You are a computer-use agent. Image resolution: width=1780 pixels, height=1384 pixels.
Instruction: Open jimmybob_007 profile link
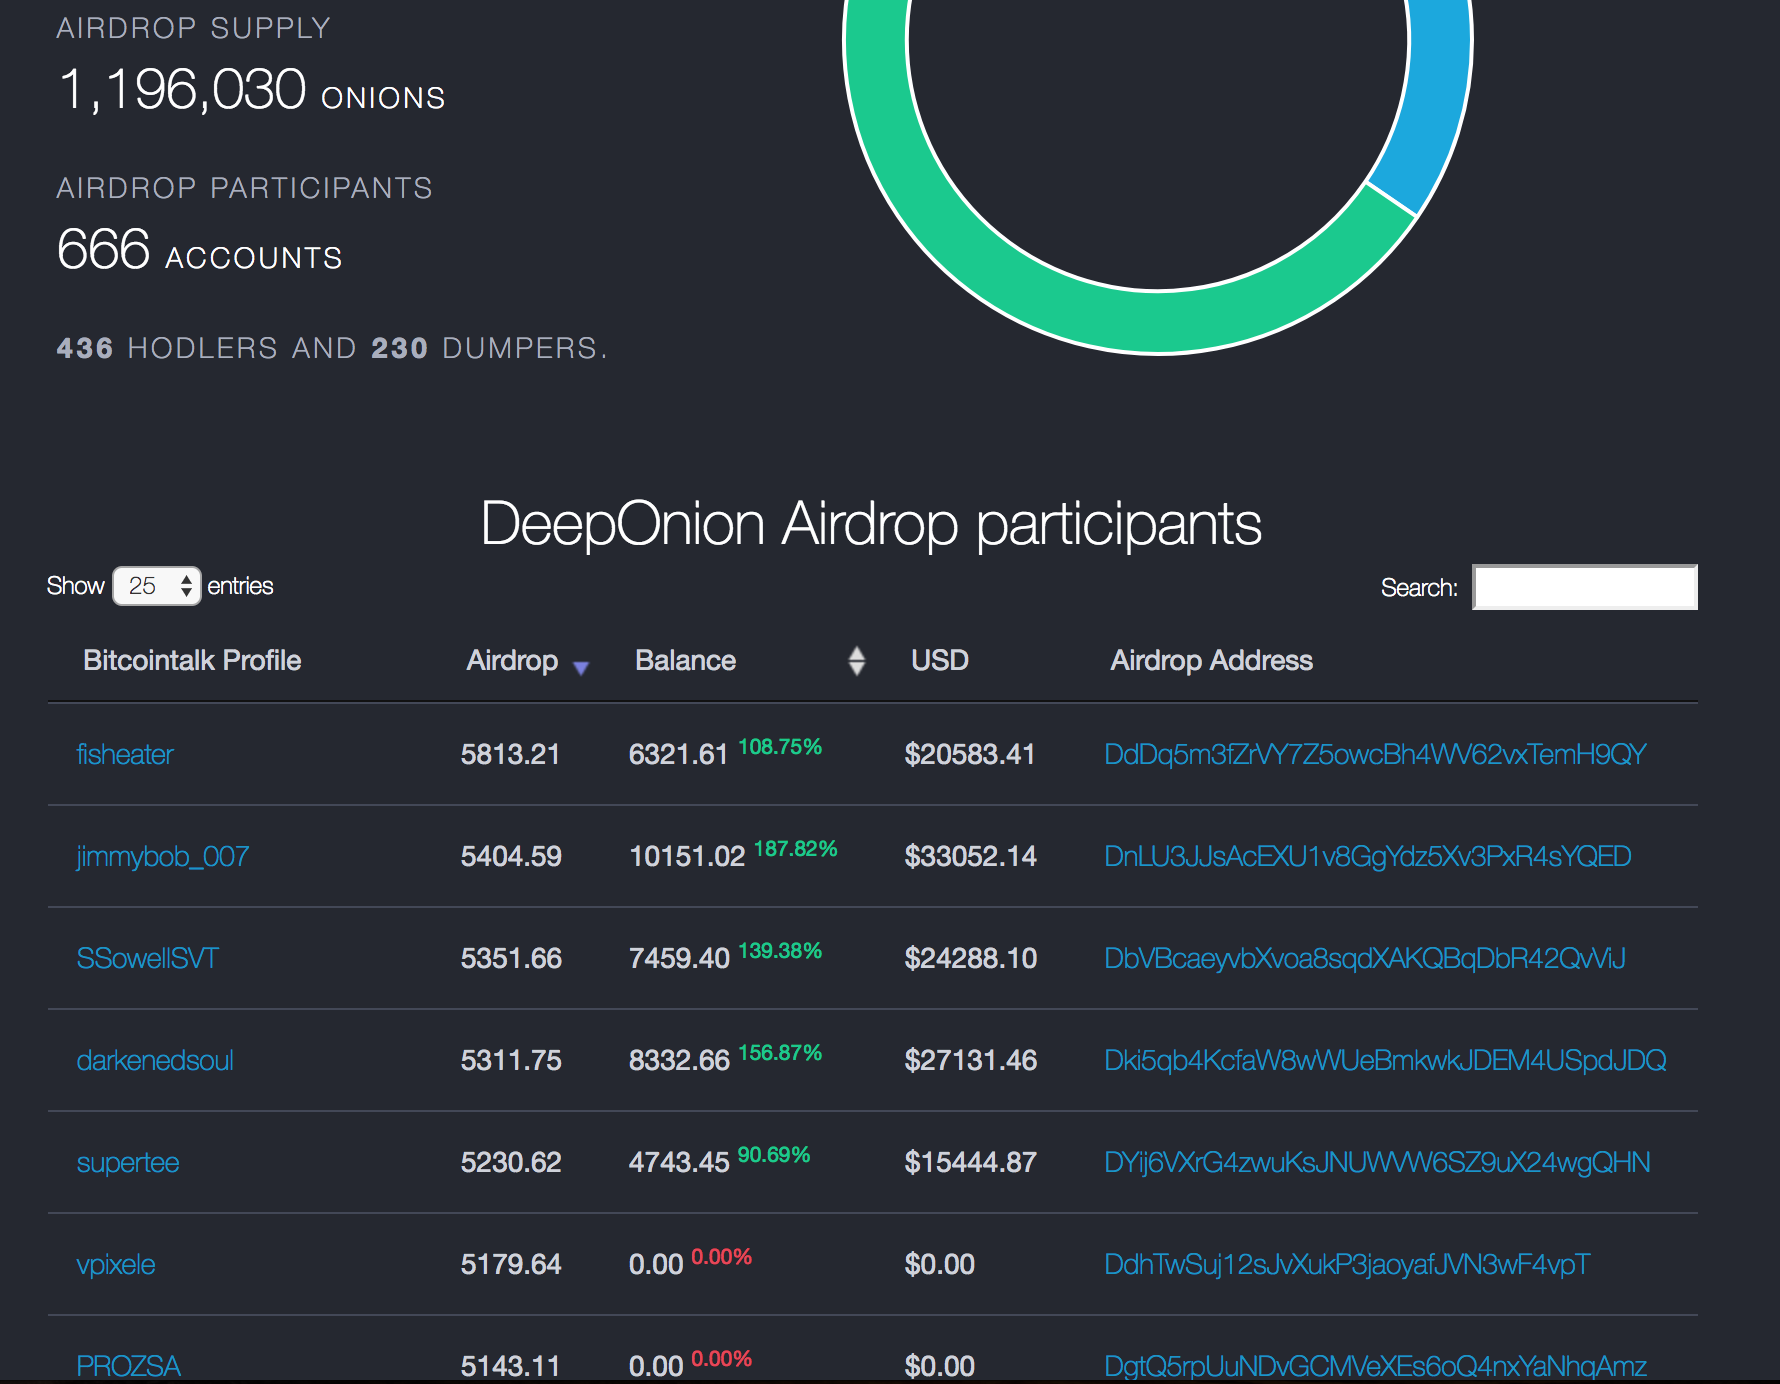(x=163, y=857)
